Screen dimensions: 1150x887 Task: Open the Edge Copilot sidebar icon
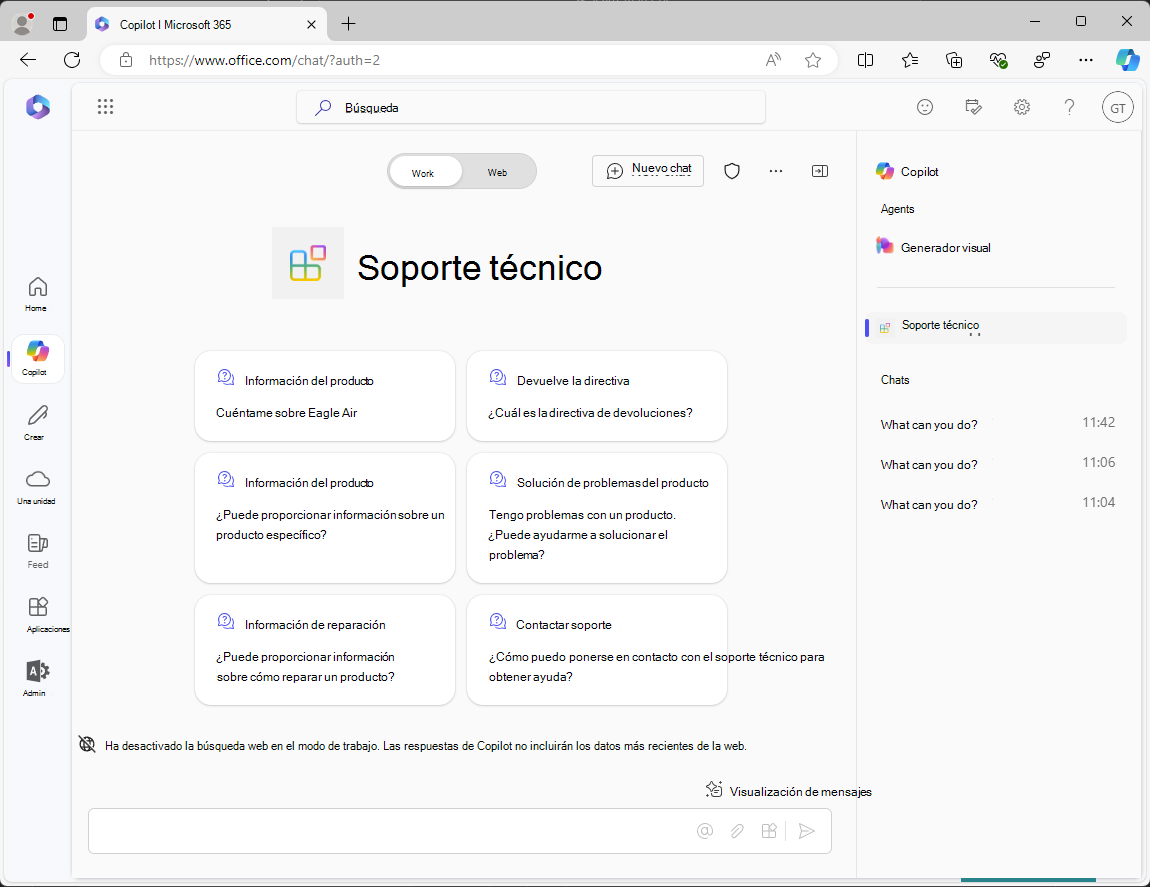click(x=1127, y=60)
